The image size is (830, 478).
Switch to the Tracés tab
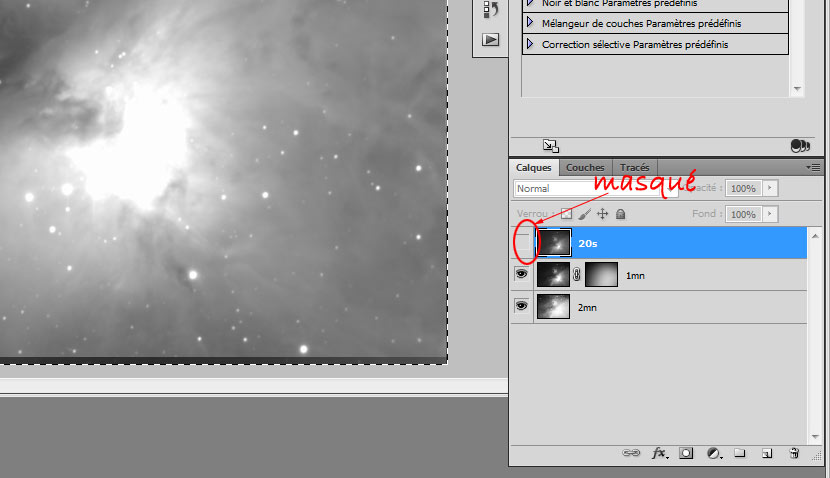point(634,167)
